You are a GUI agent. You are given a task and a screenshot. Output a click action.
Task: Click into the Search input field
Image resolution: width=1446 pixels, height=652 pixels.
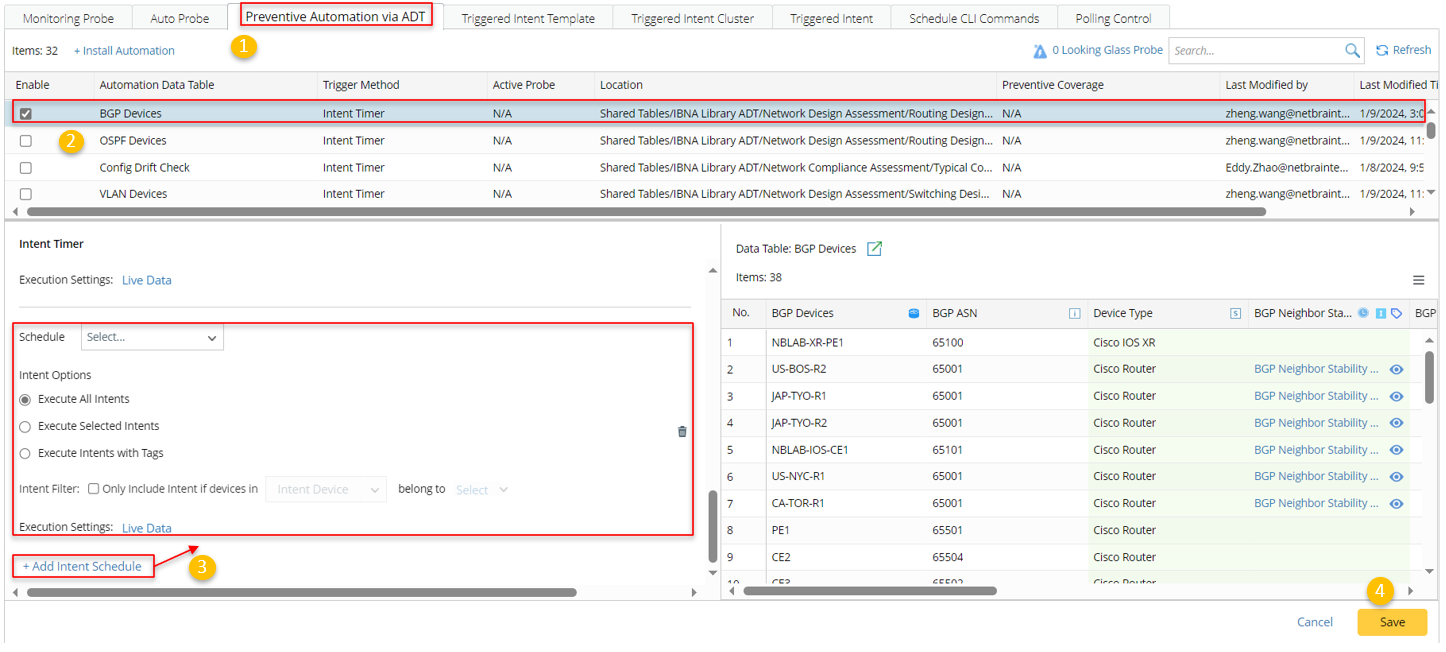[1254, 51]
